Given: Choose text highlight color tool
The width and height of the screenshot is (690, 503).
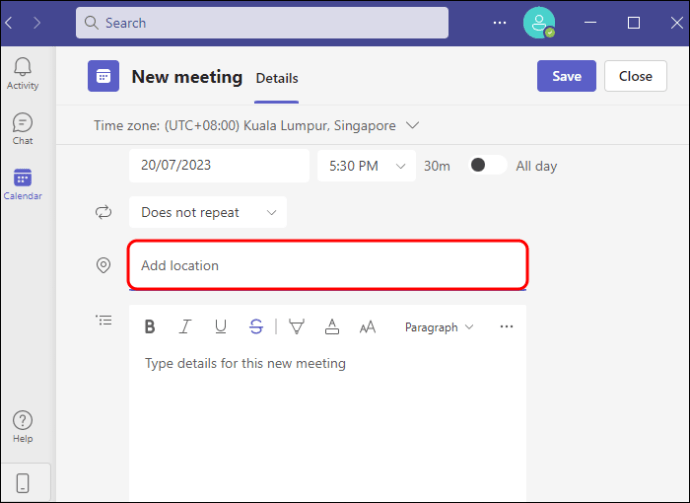Looking at the screenshot, I should pos(297,327).
